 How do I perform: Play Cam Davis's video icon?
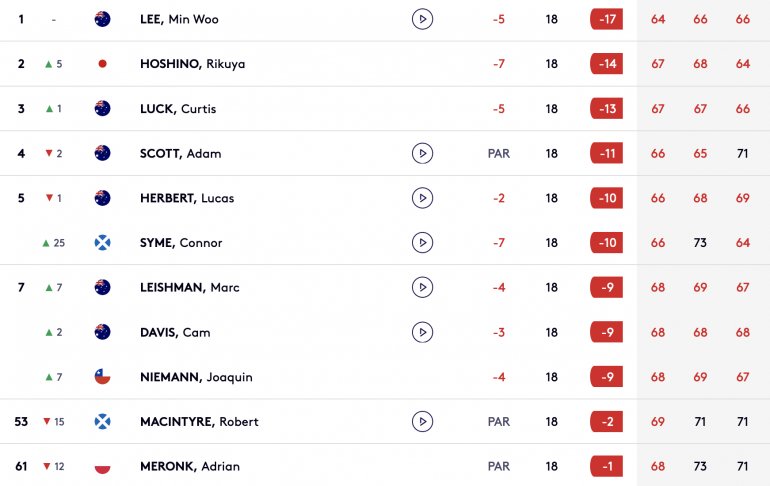coord(422,332)
